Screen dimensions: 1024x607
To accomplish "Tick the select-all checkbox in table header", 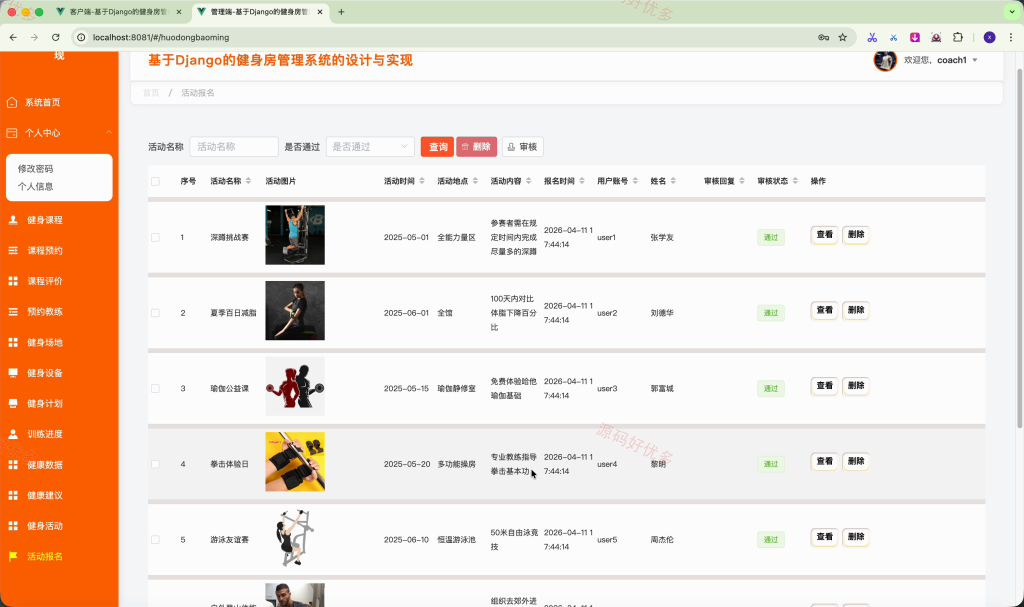I will [155, 182].
